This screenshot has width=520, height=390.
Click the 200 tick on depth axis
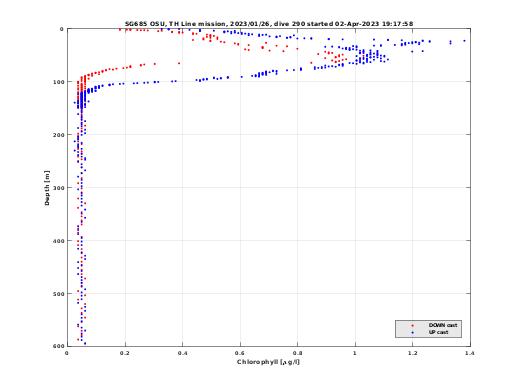click(x=58, y=135)
